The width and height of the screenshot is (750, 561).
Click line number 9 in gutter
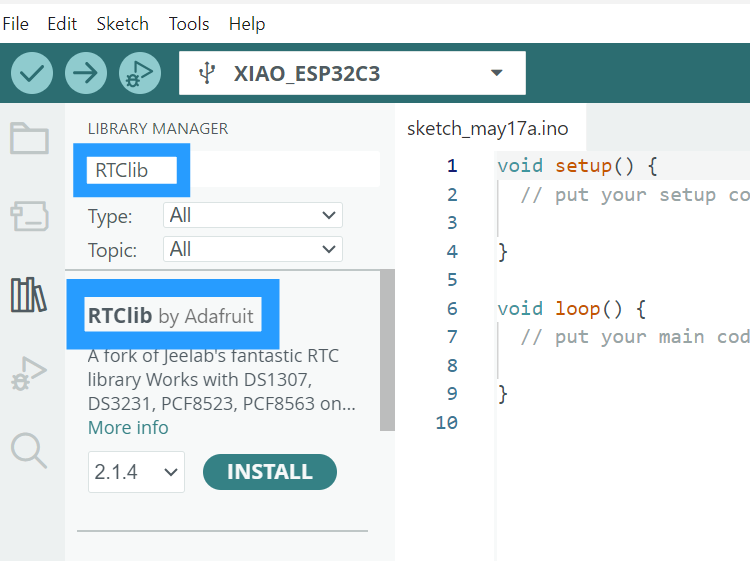click(452, 394)
